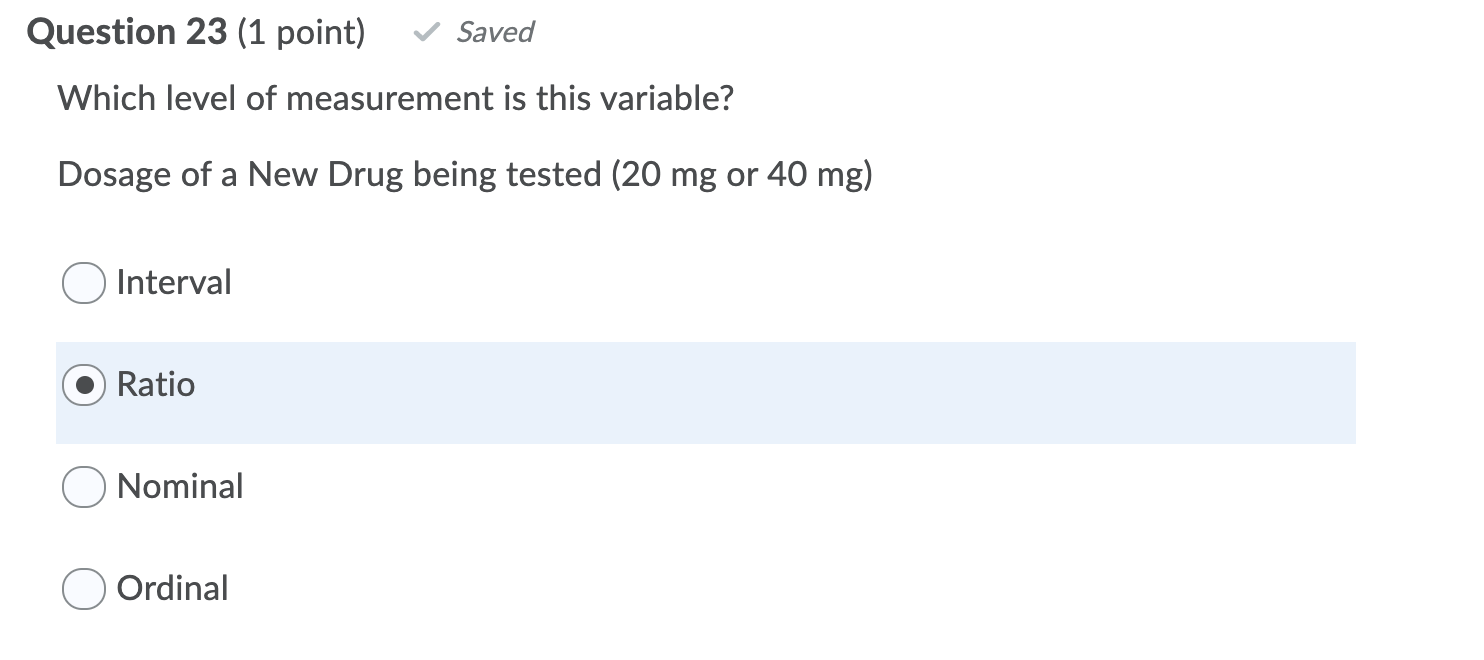Click the question prompt about level of measurement
The width and height of the screenshot is (1484, 660).
396,98
